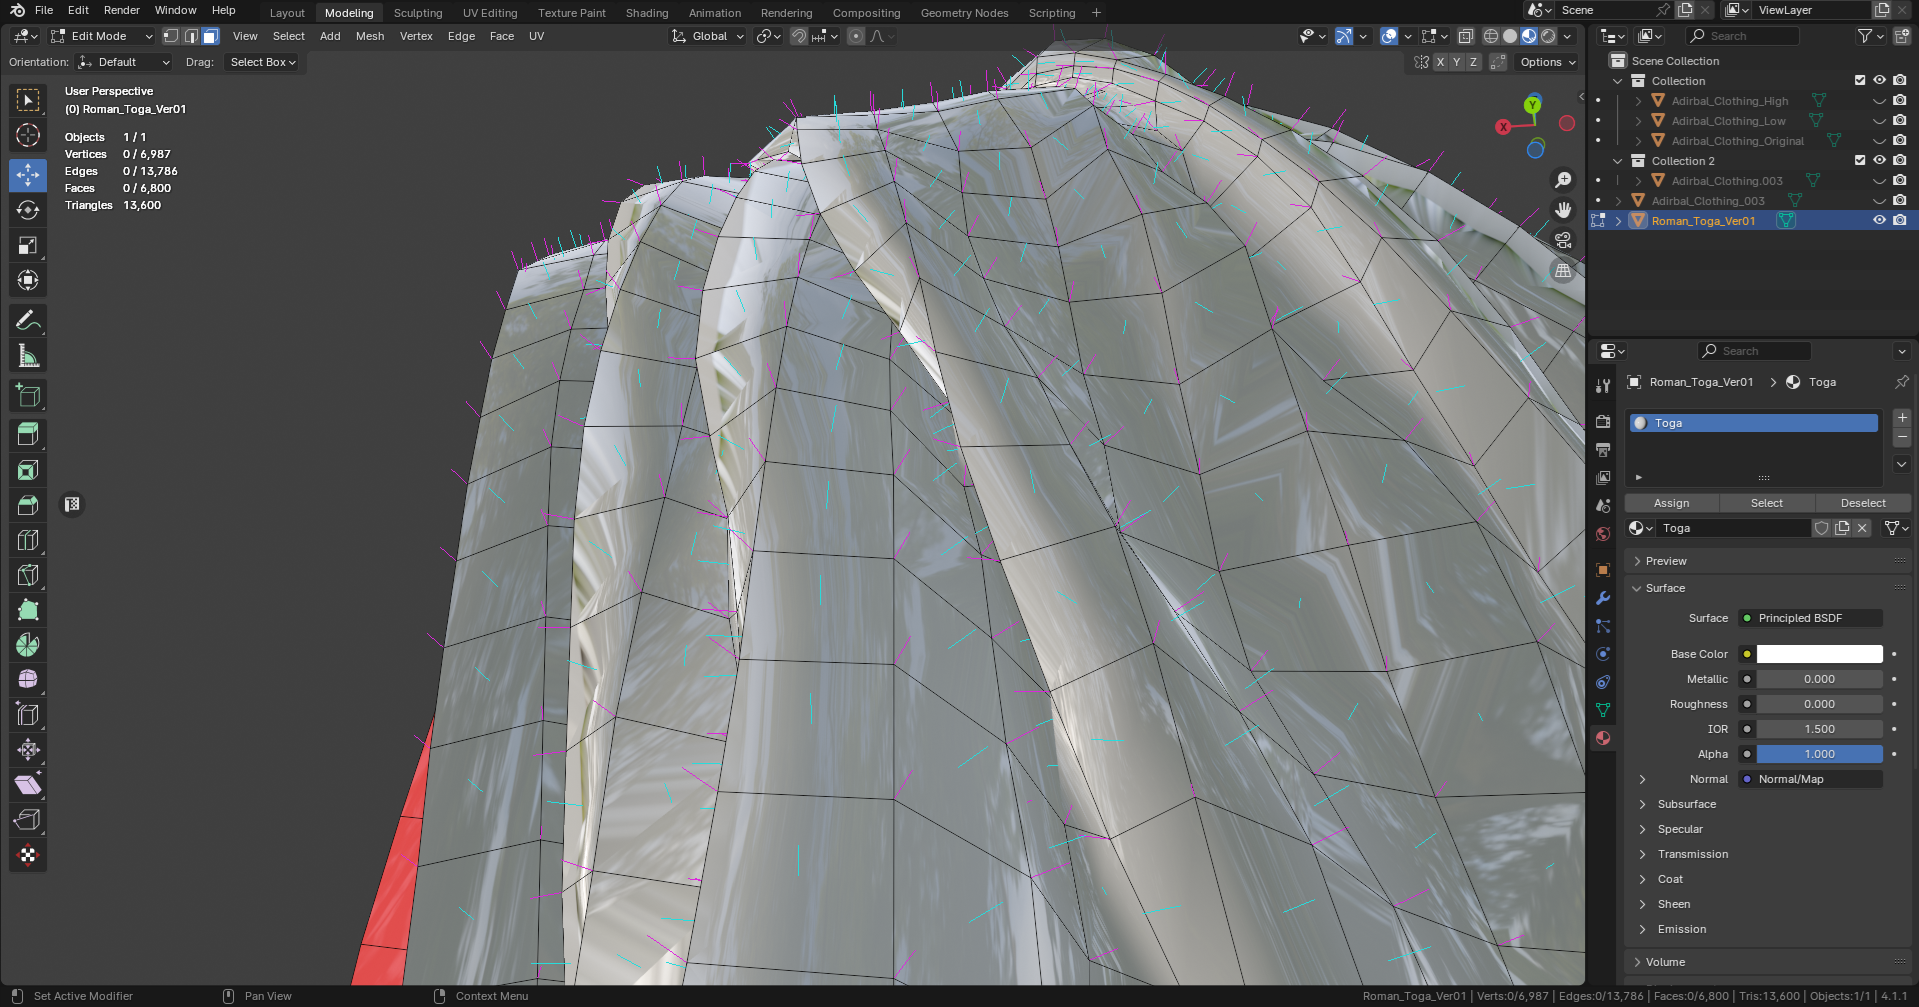Viewport: 1919px width, 1007px height.
Task: Open the Vertex menu
Action: click(x=416, y=36)
